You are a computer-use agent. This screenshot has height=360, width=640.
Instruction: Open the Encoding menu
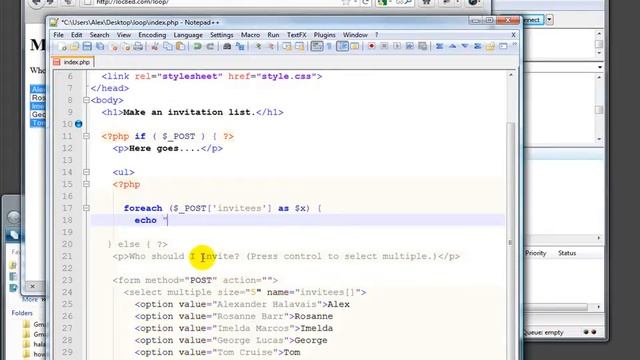(x=152, y=35)
